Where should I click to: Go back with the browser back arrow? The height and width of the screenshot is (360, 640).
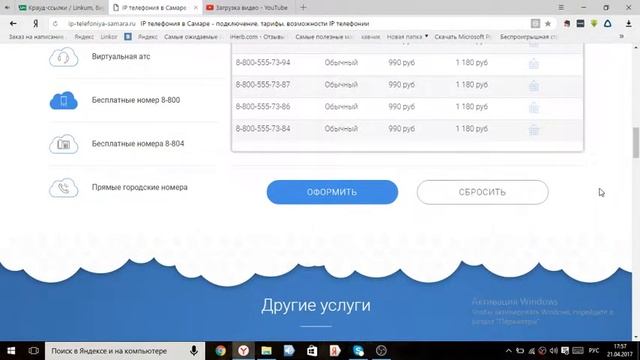pos(13,24)
